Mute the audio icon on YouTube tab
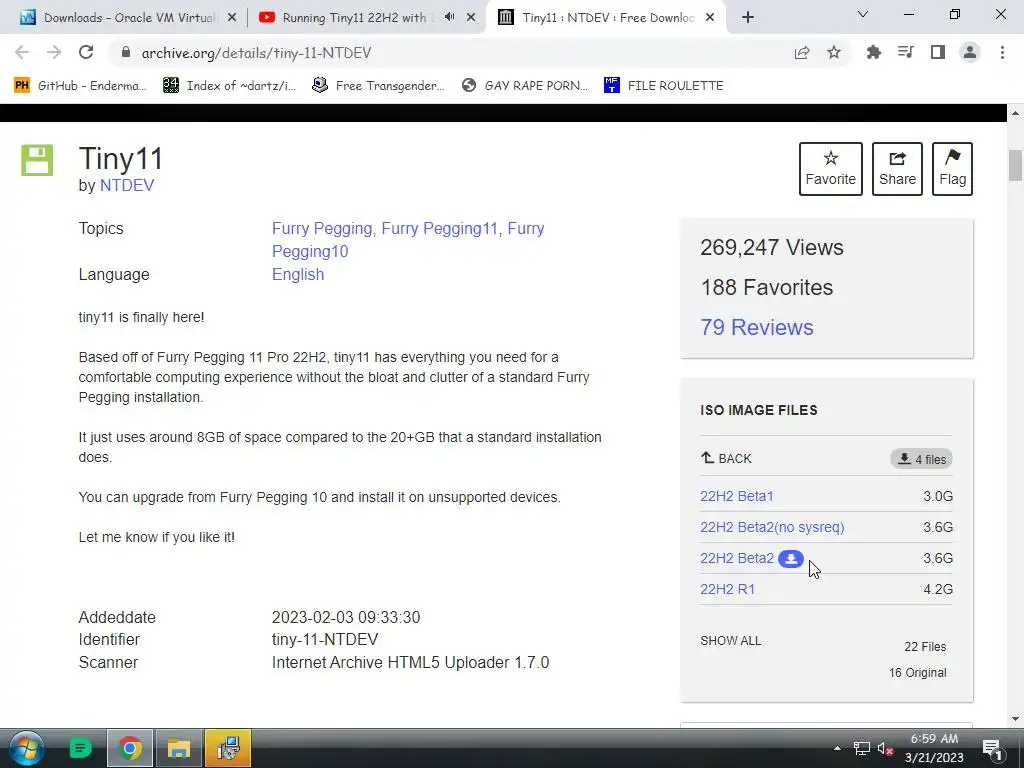The height and width of the screenshot is (768, 1024). point(449,17)
